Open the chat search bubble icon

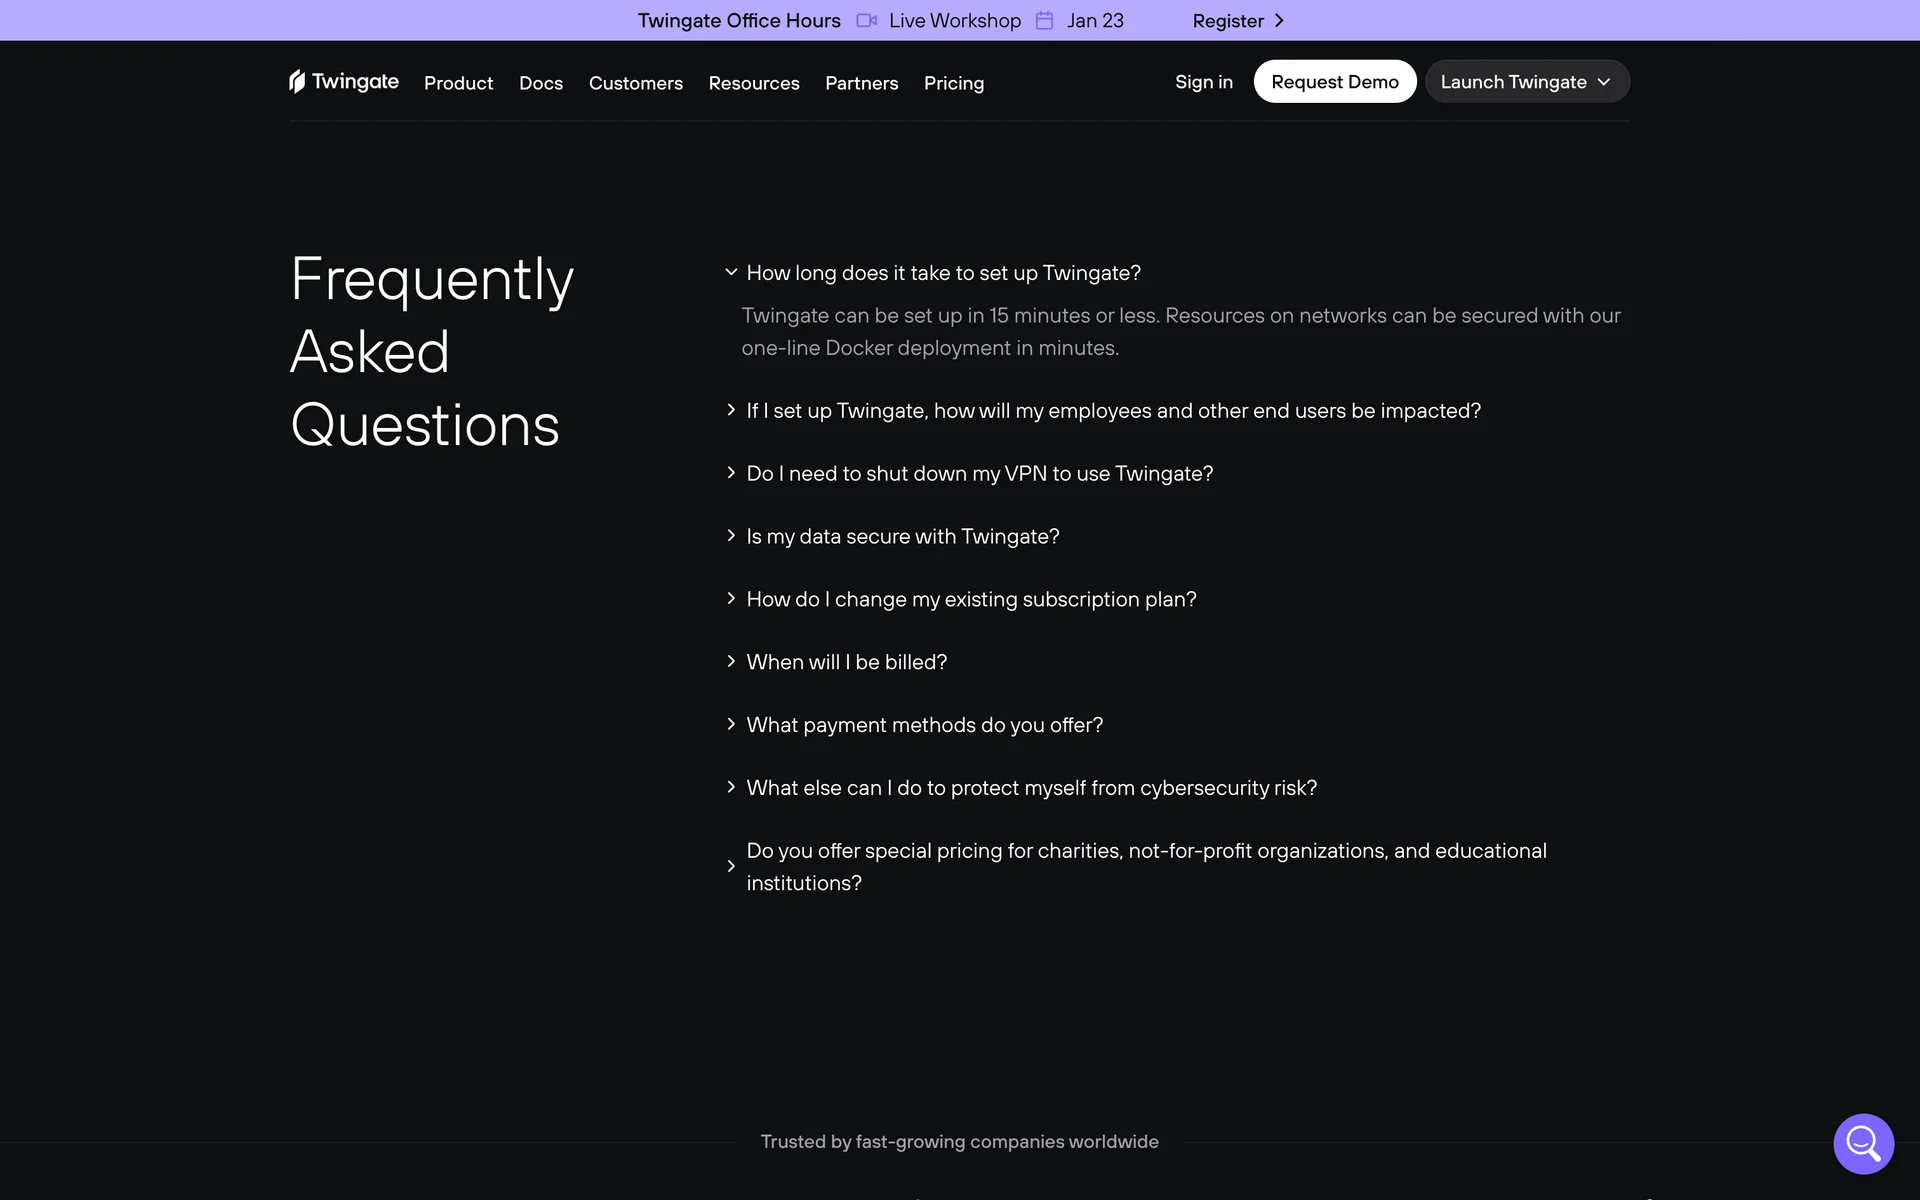click(x=1863, y=1143)
